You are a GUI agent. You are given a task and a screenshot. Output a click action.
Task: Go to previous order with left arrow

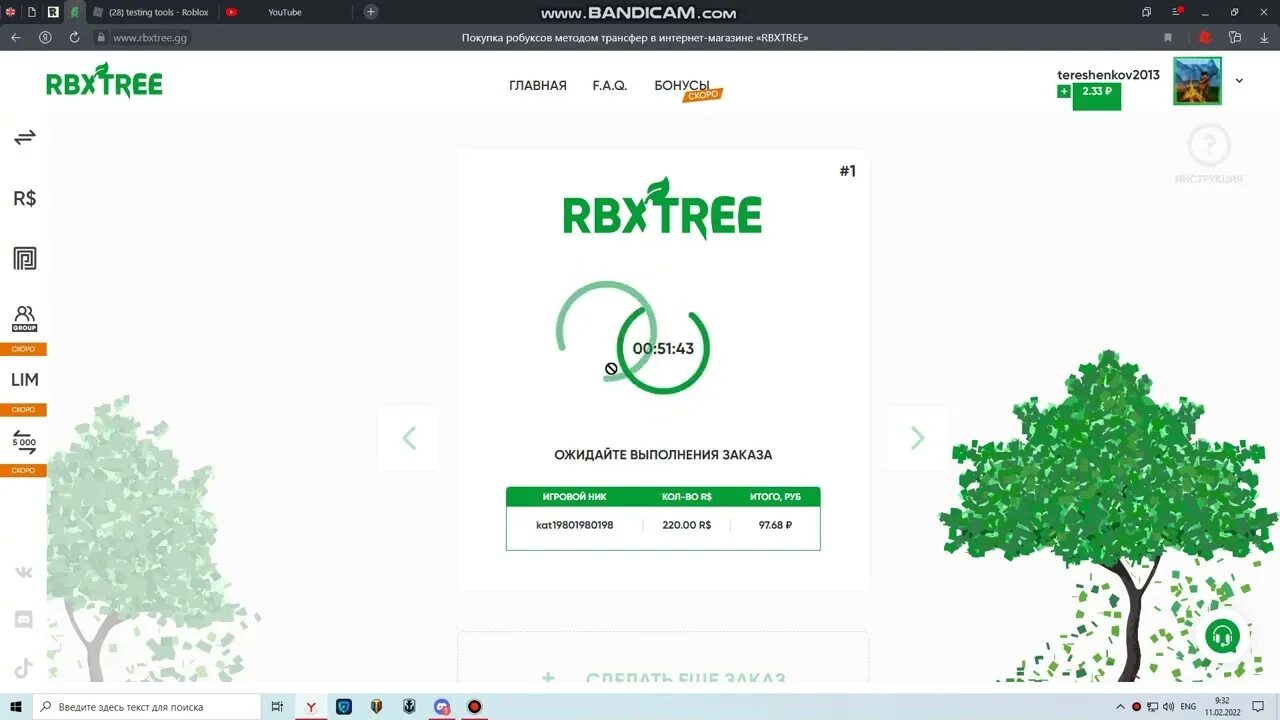[408, 438]
